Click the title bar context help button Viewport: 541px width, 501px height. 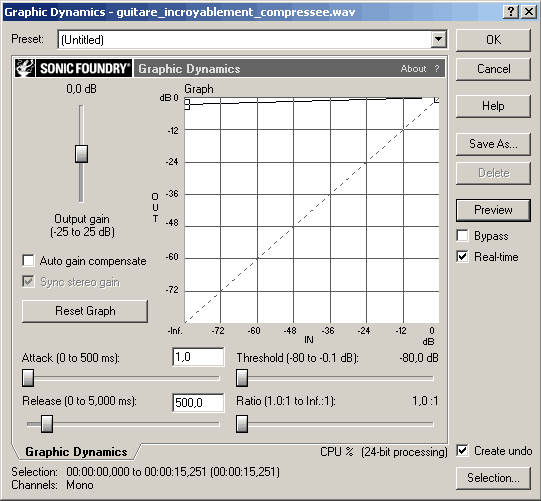pyautogui.click(x=511, y=12)
